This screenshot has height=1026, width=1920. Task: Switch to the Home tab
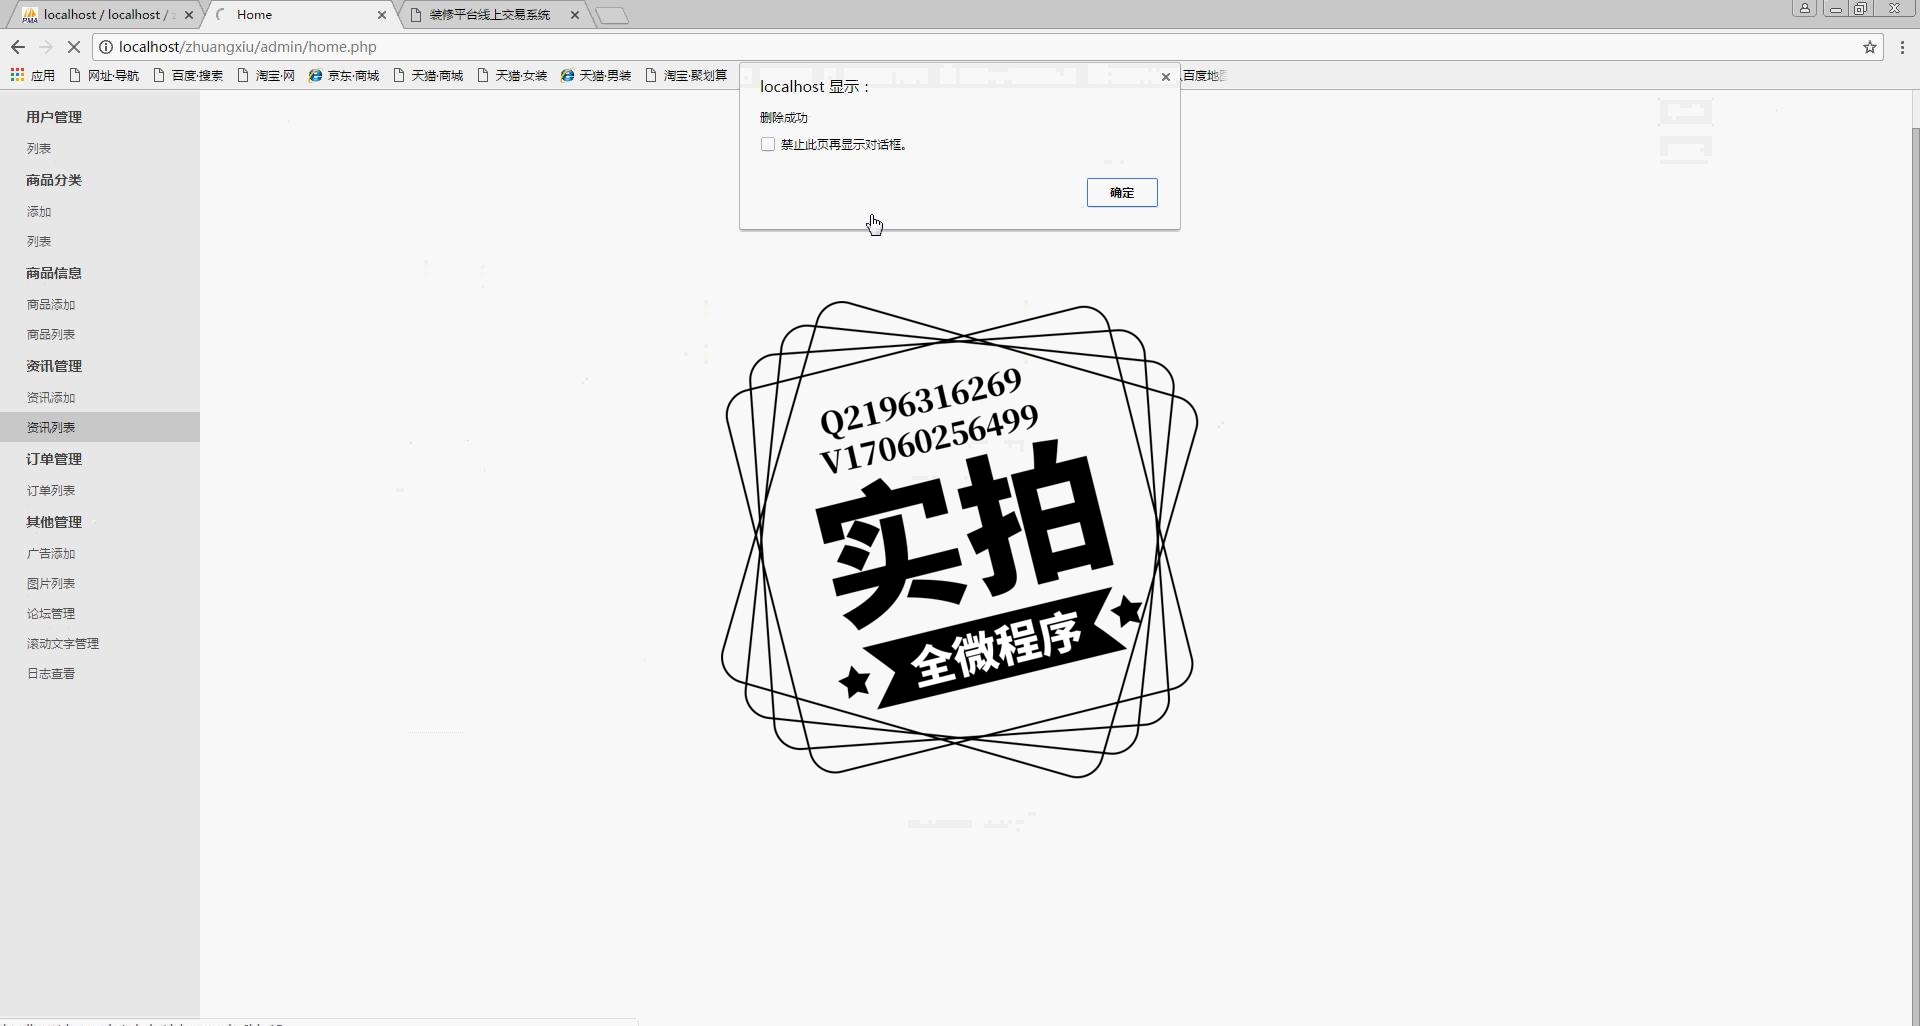pos(300,15)
